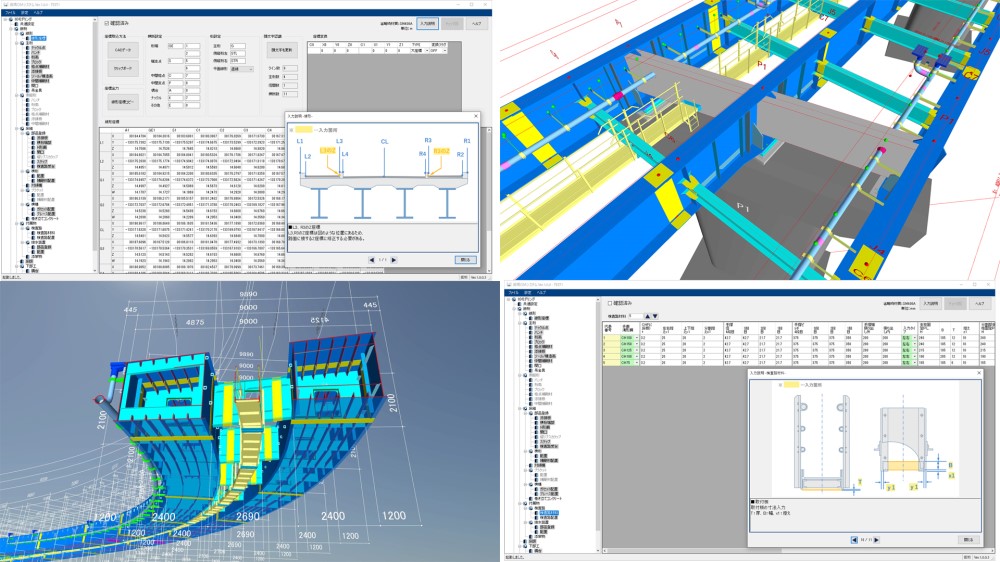The height and width of the screenshot is (562, 1000).
Task: Open the OFF dropdown in the coordinate conversion table
Action: (438, 50)
